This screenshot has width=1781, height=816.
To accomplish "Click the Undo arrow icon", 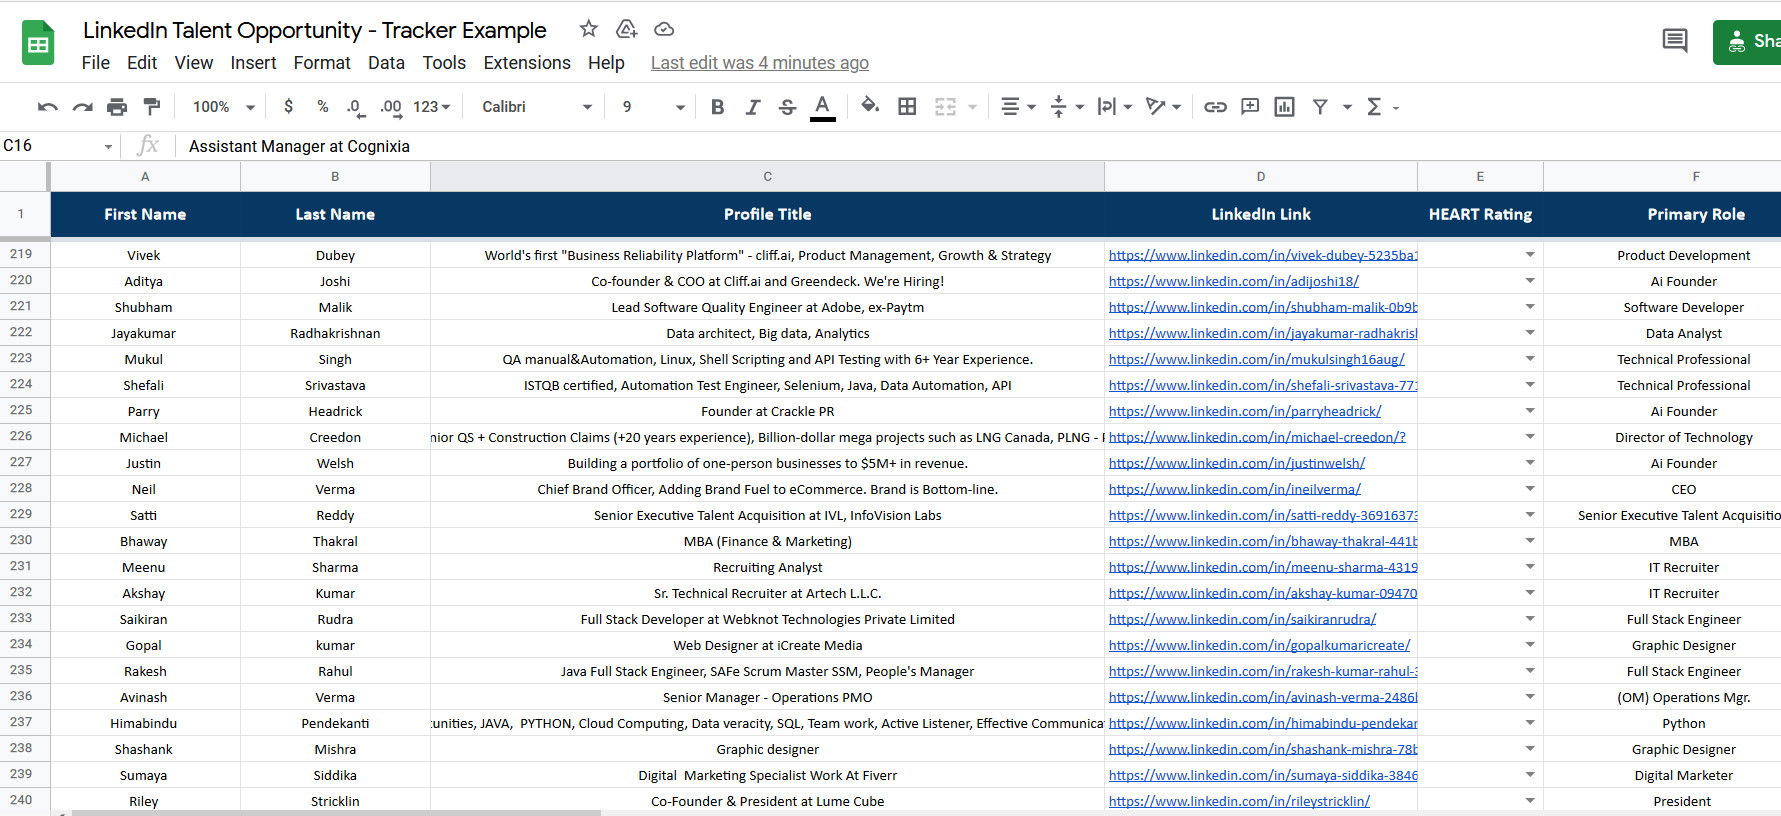I will pos(47,107).
